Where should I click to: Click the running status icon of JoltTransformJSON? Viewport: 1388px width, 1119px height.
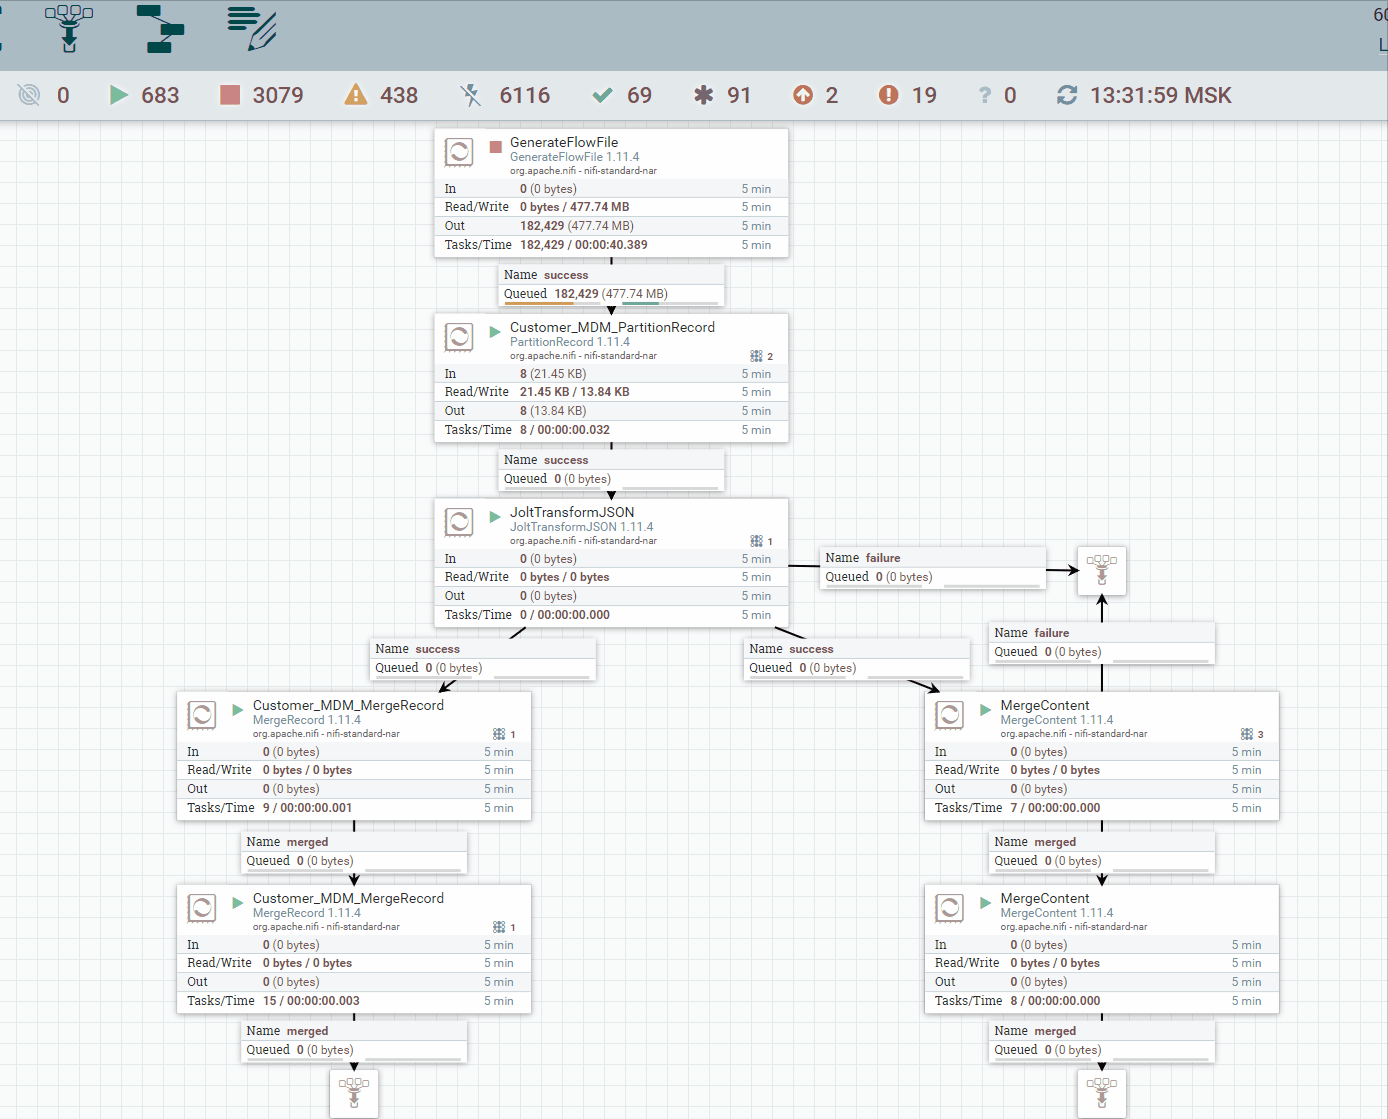click(x=495, y=517)
